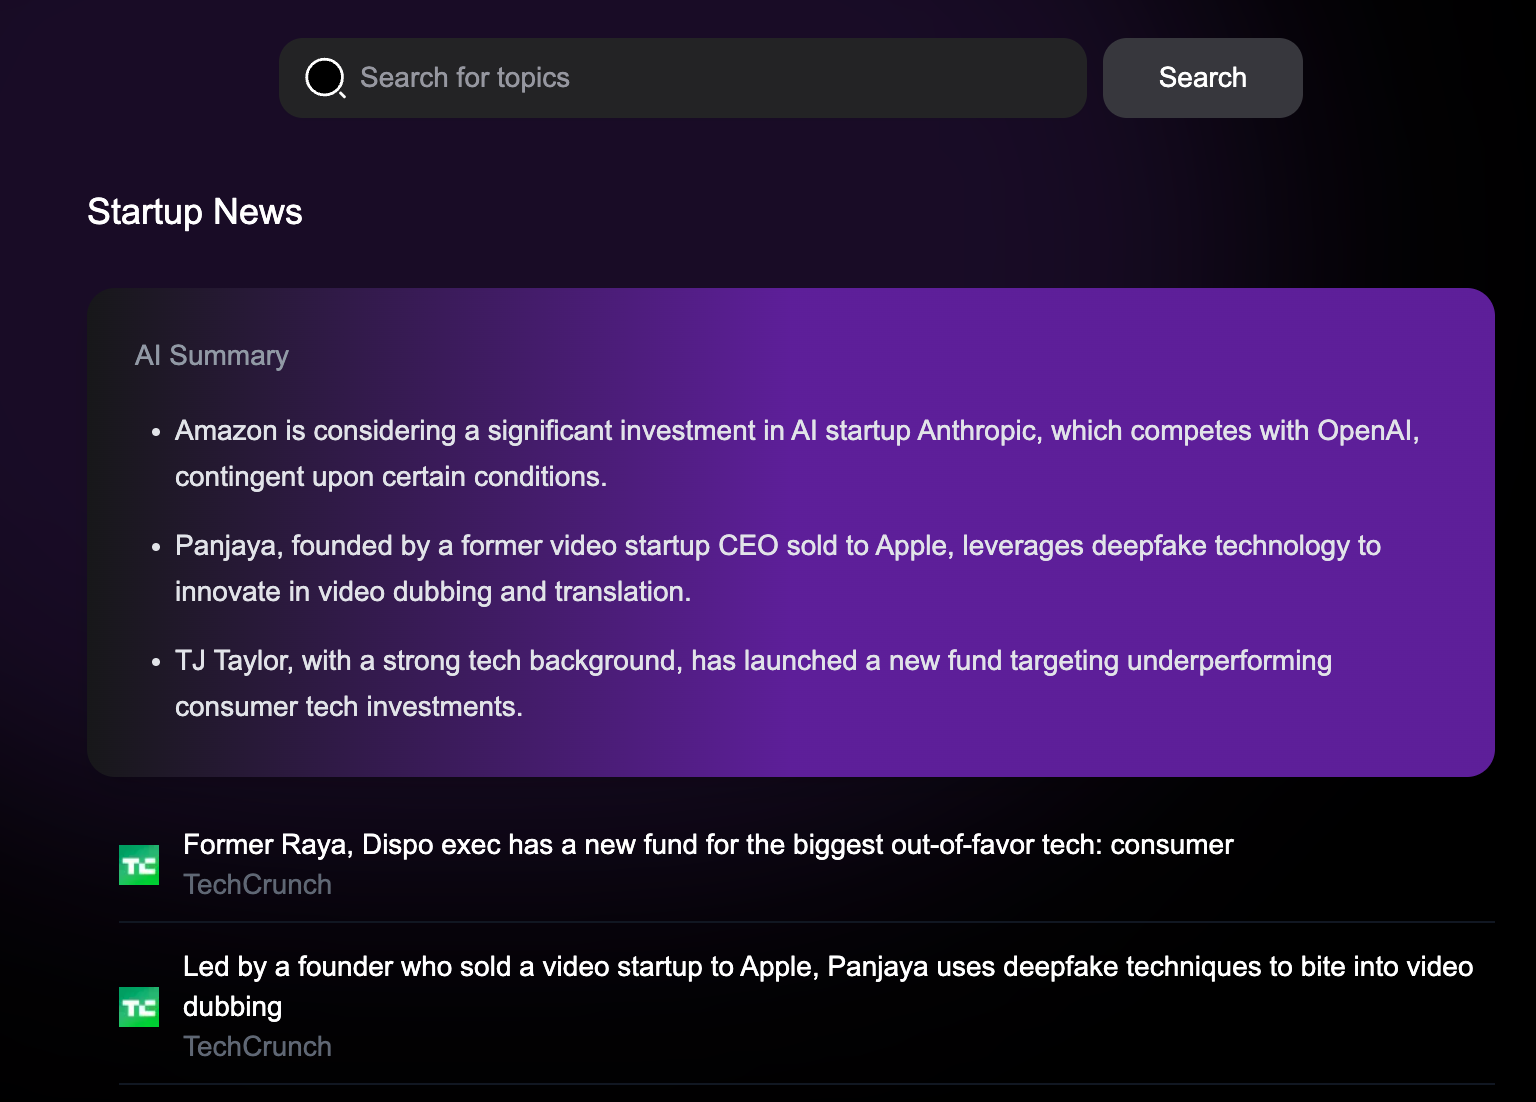Click the Amazon Anthropic investment summary bullet
Screen dimensions: 1536x1102
pos(797,453)
